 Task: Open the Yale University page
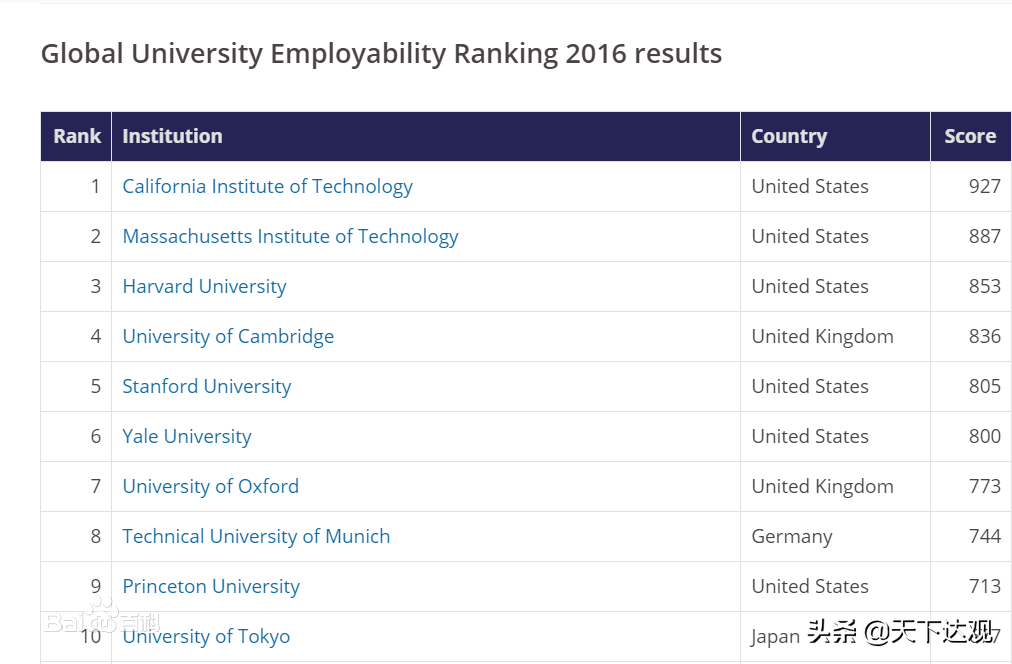pyautogui.click(x=186, y=436)
